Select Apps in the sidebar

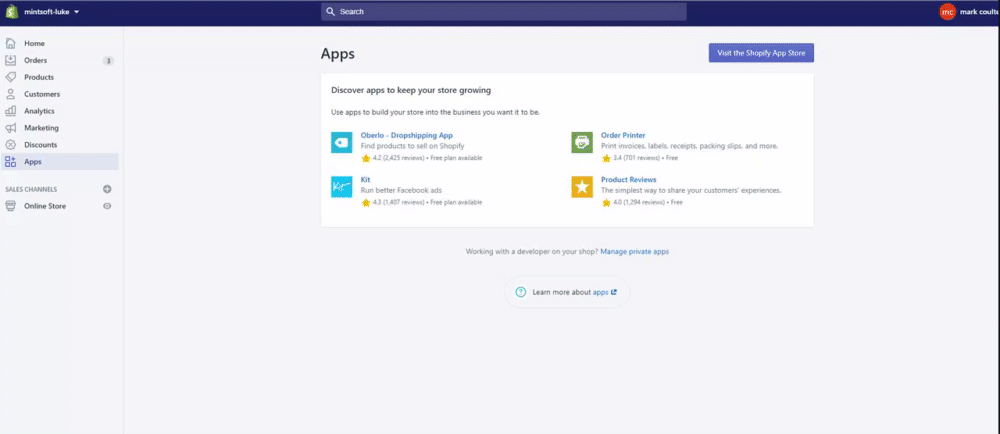pos(60,162)
